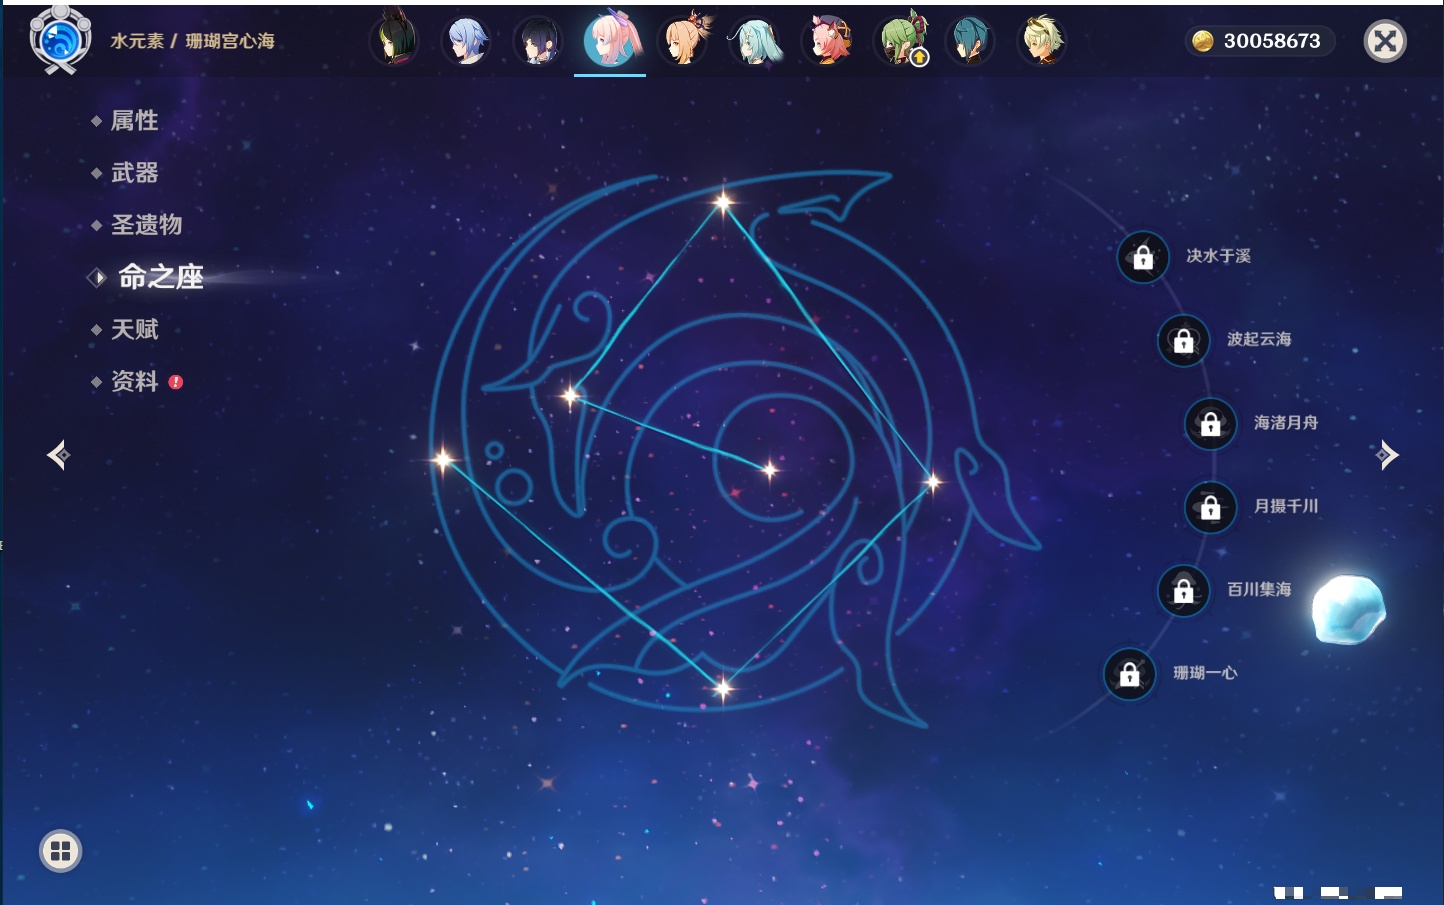Click the lock icon for 月摄千川
This screenshot has height=905, width=1444.
(1210, 507)
